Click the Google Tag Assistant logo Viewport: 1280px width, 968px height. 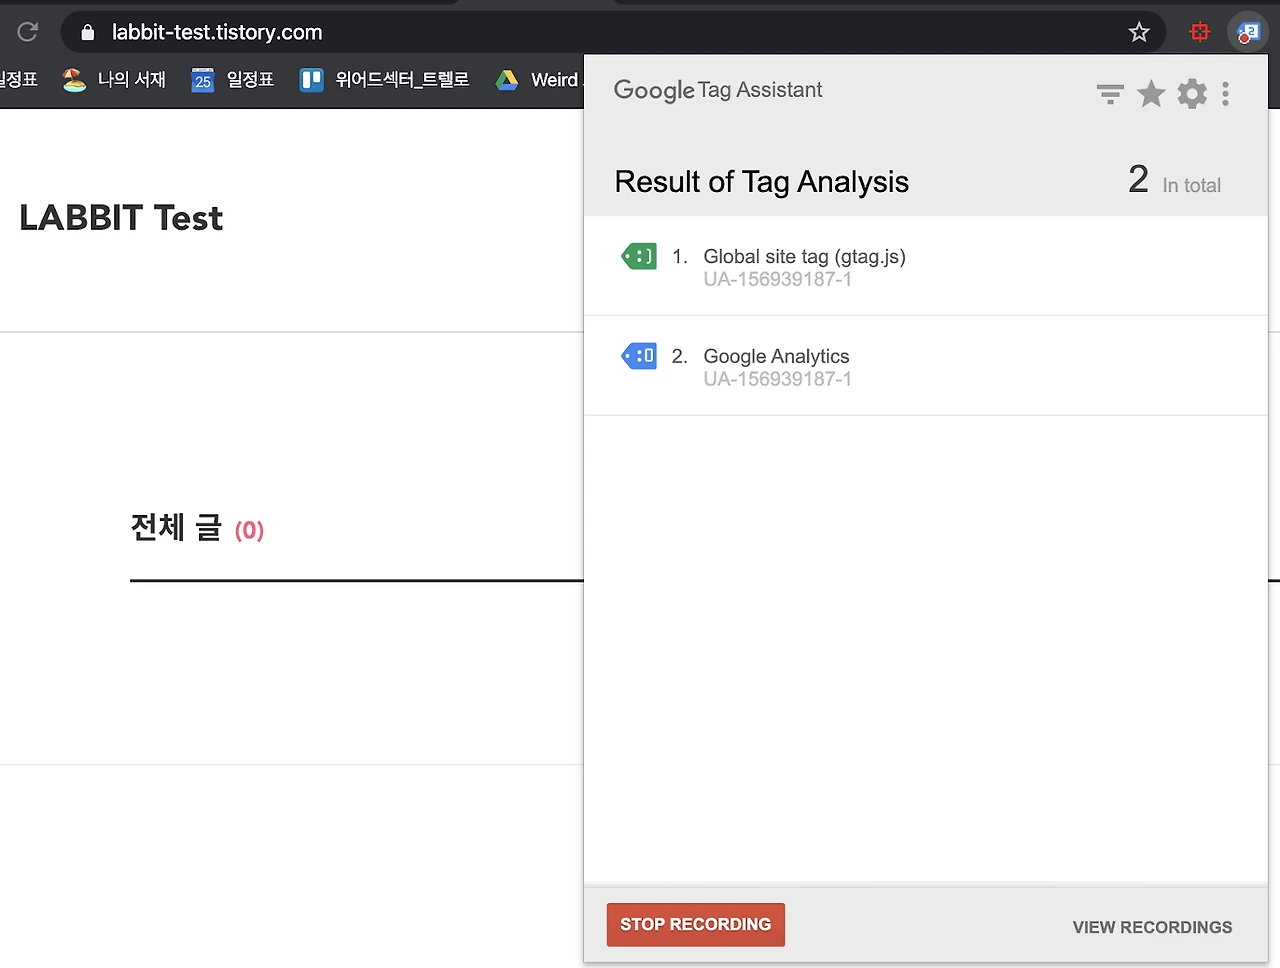718,90
